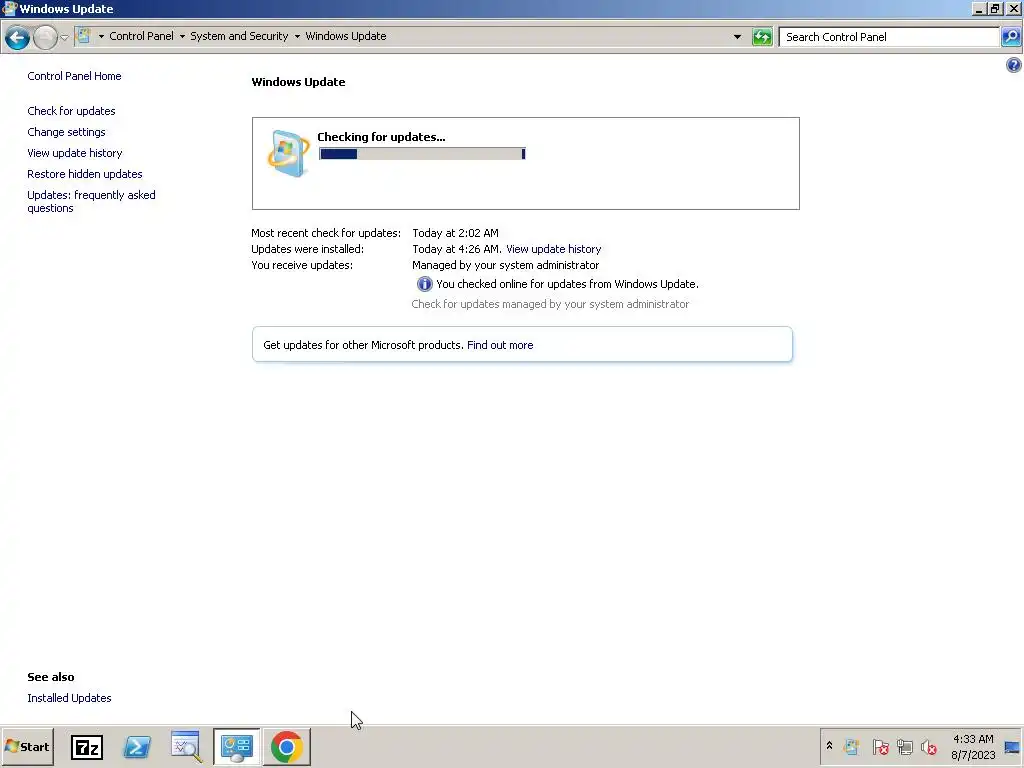Screen dimensions: 1024x768
Task: Click the blue information icon
Action: pyautogui.click(x=424, y=284)
